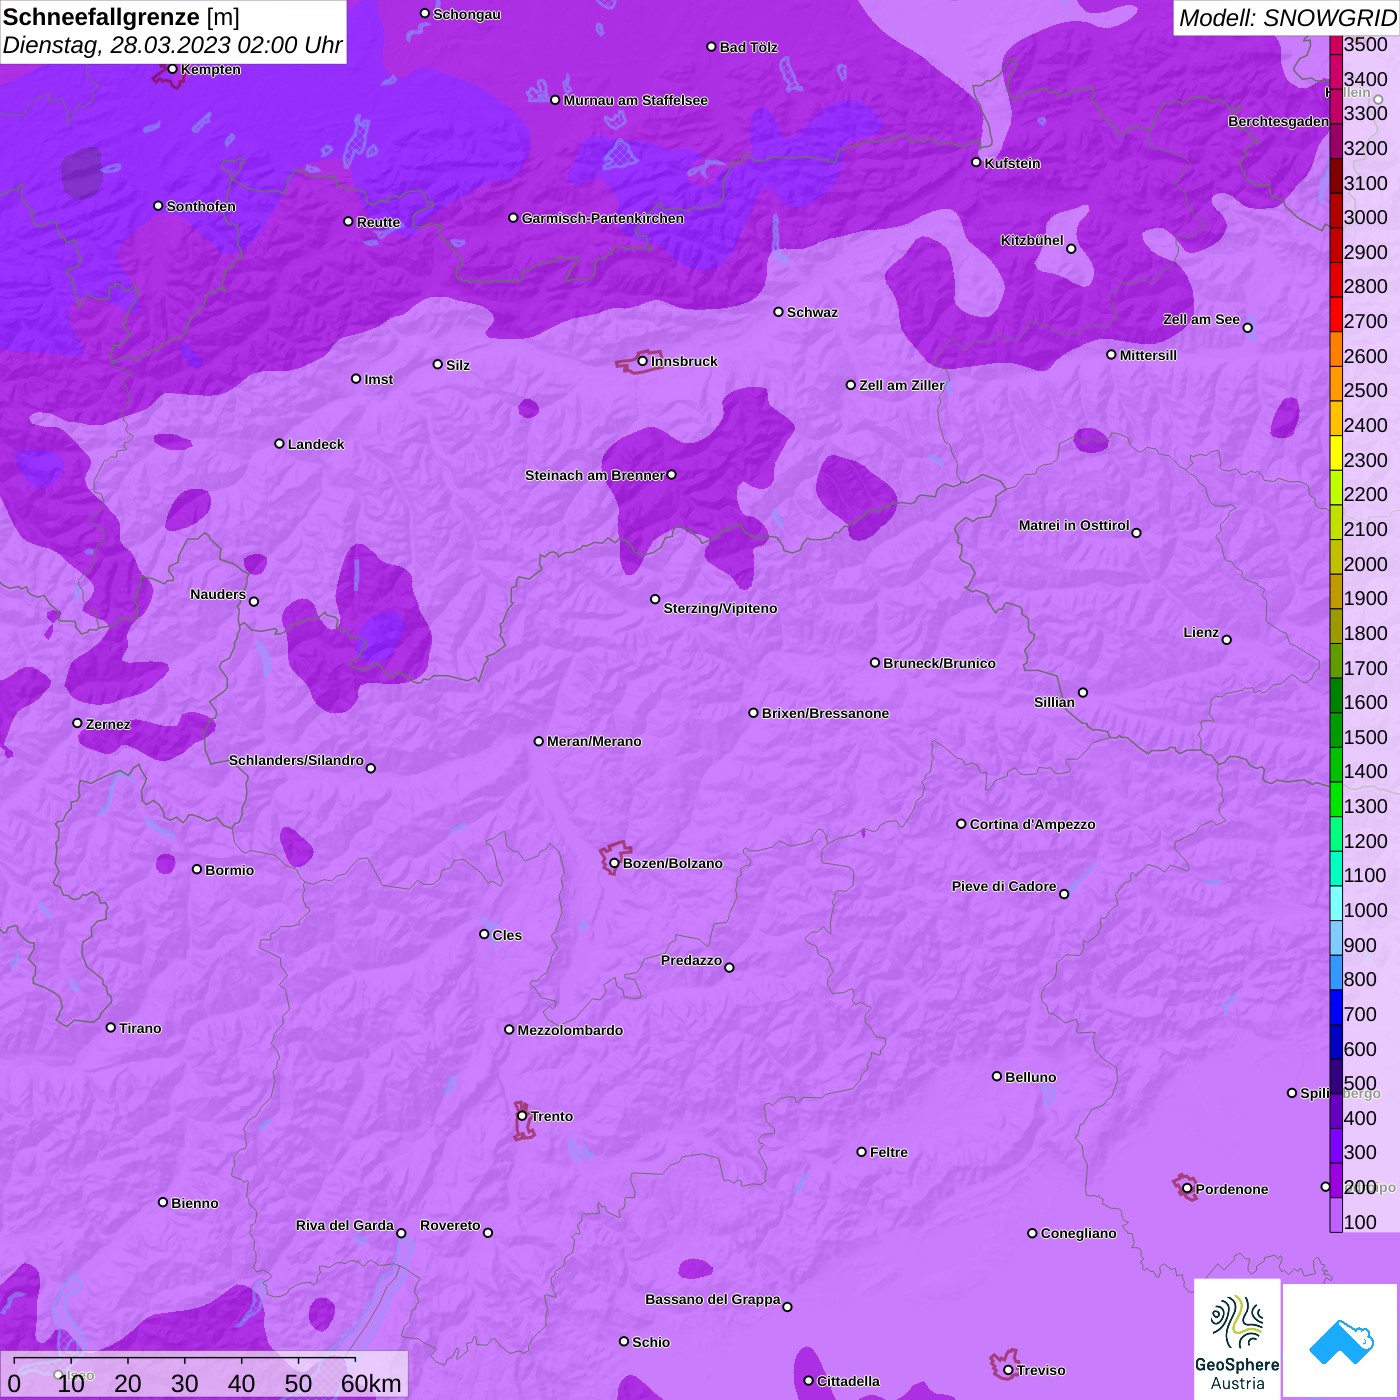
Task: Click the Brixen/Bressanone label
Action: pos(825,713)
